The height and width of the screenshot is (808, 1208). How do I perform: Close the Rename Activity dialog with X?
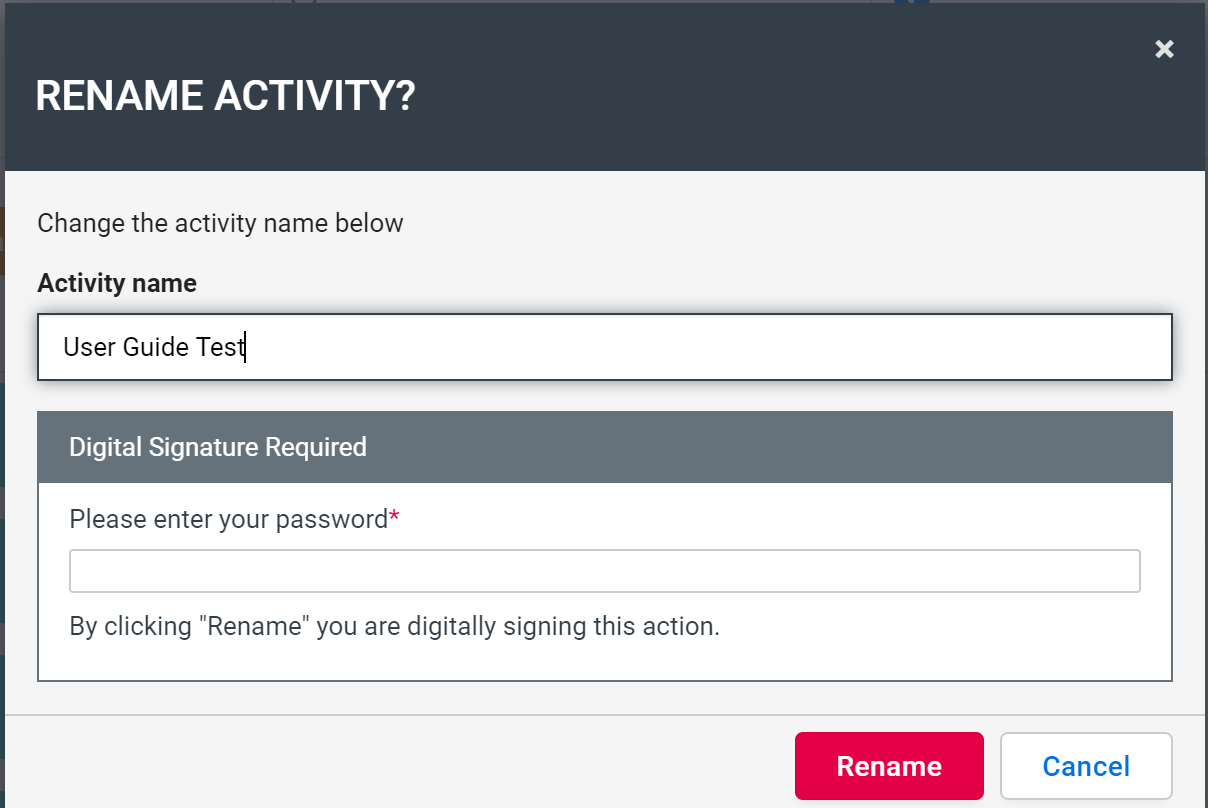click(x=1164, y=49)
